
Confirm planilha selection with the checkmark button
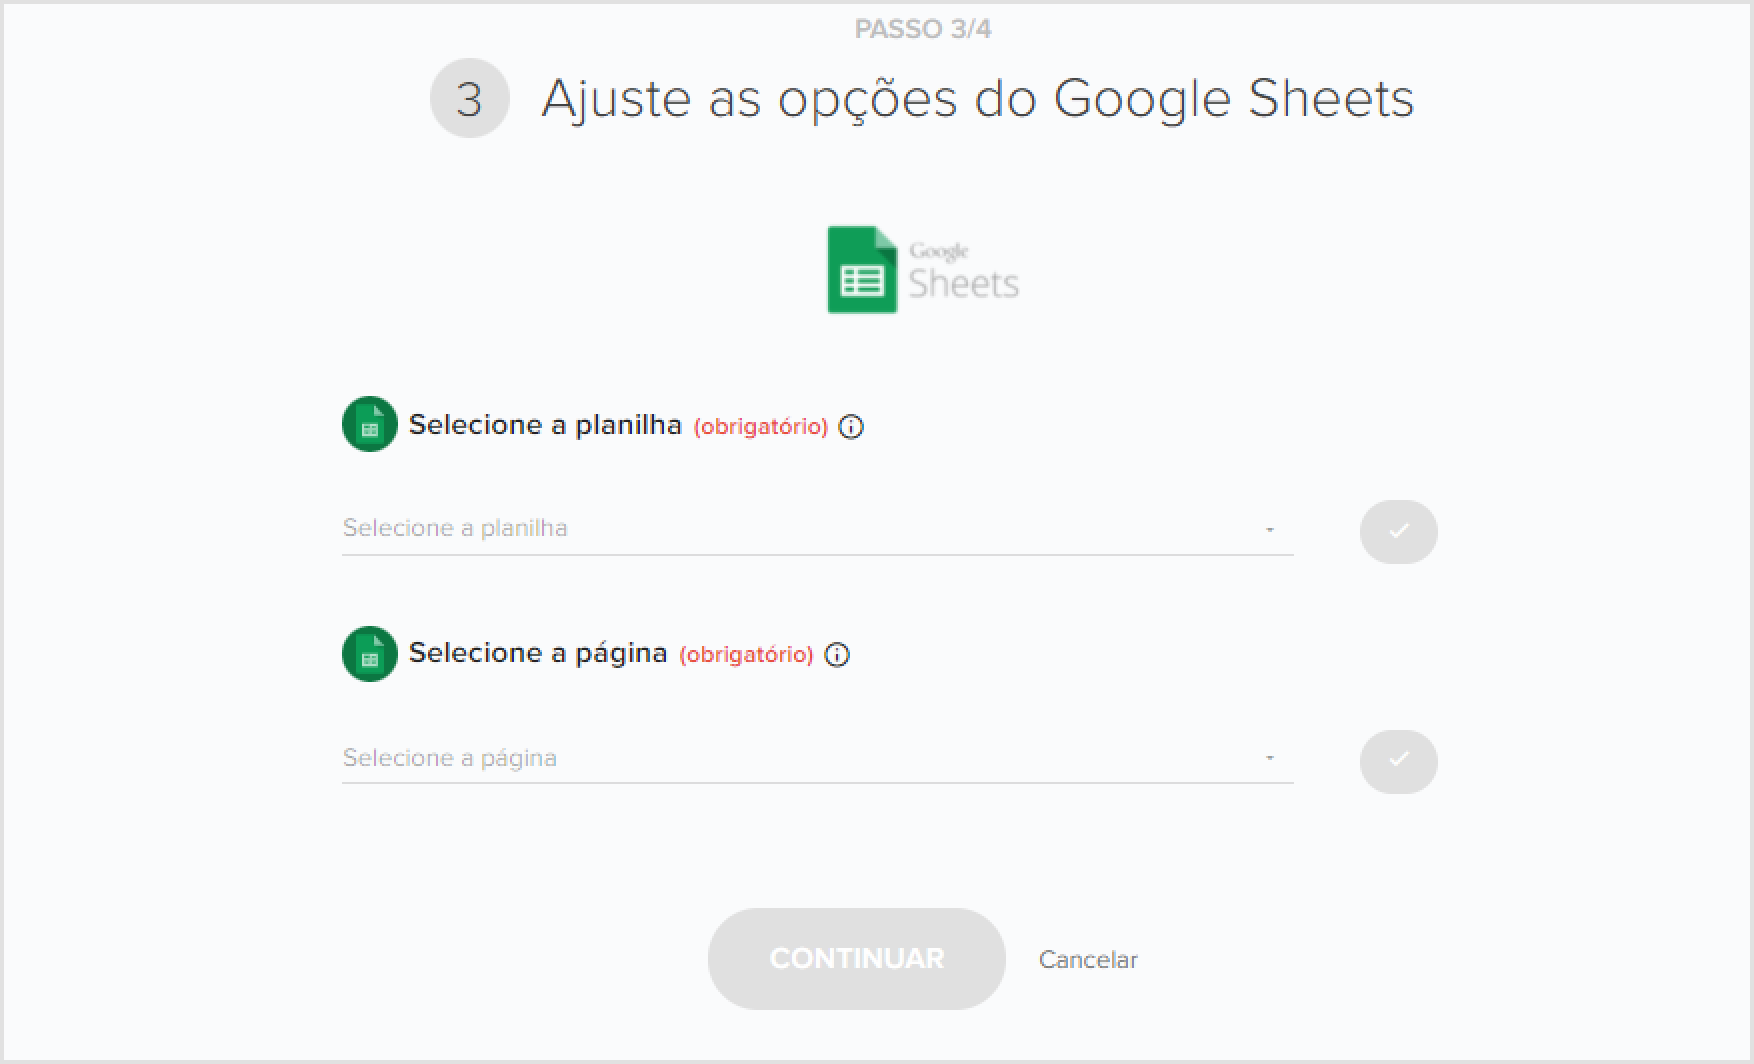coord(1398,531)
